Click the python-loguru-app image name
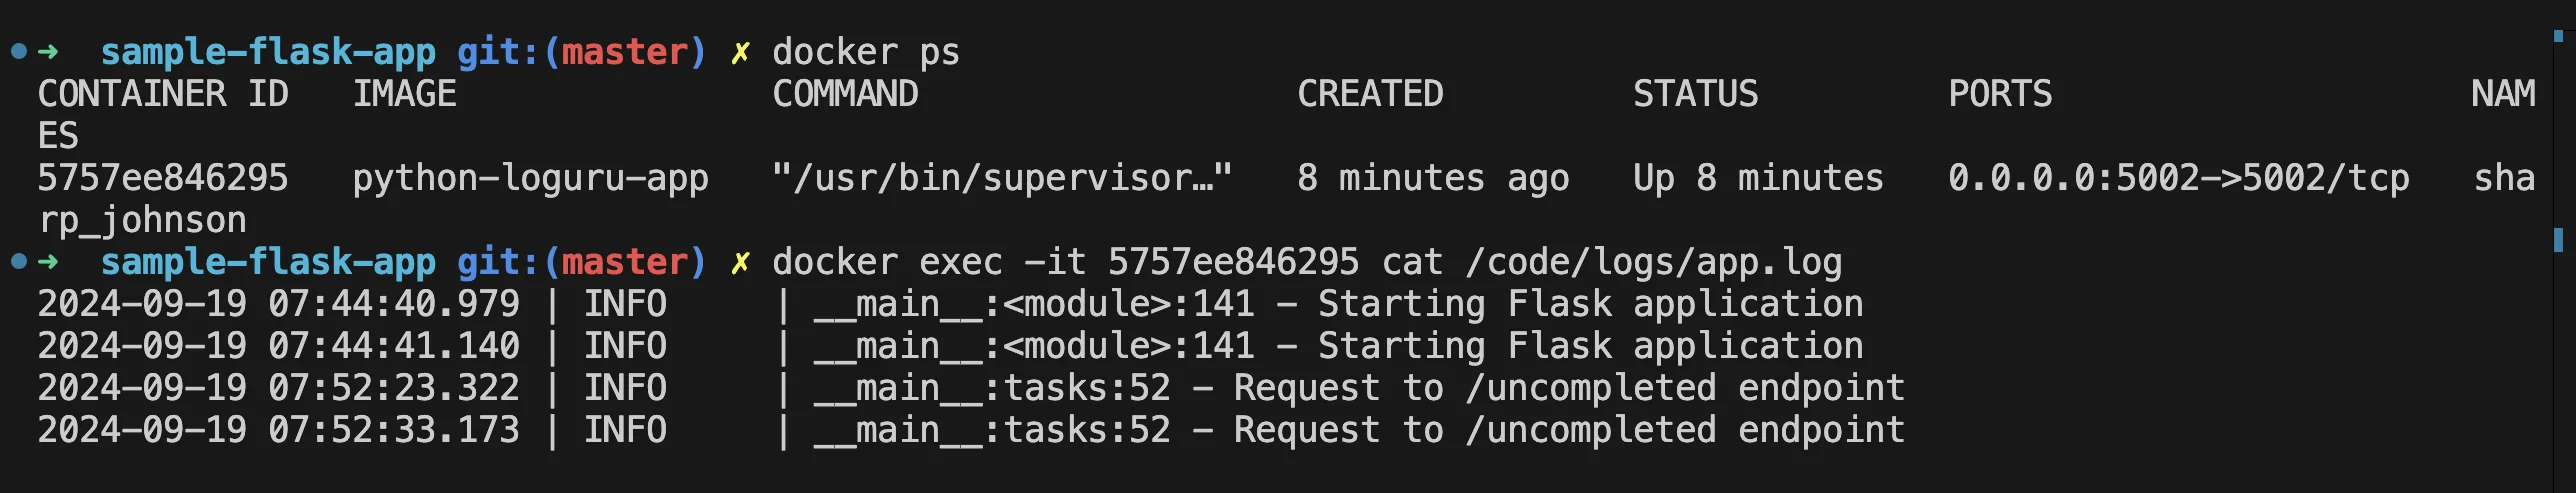 531,179
